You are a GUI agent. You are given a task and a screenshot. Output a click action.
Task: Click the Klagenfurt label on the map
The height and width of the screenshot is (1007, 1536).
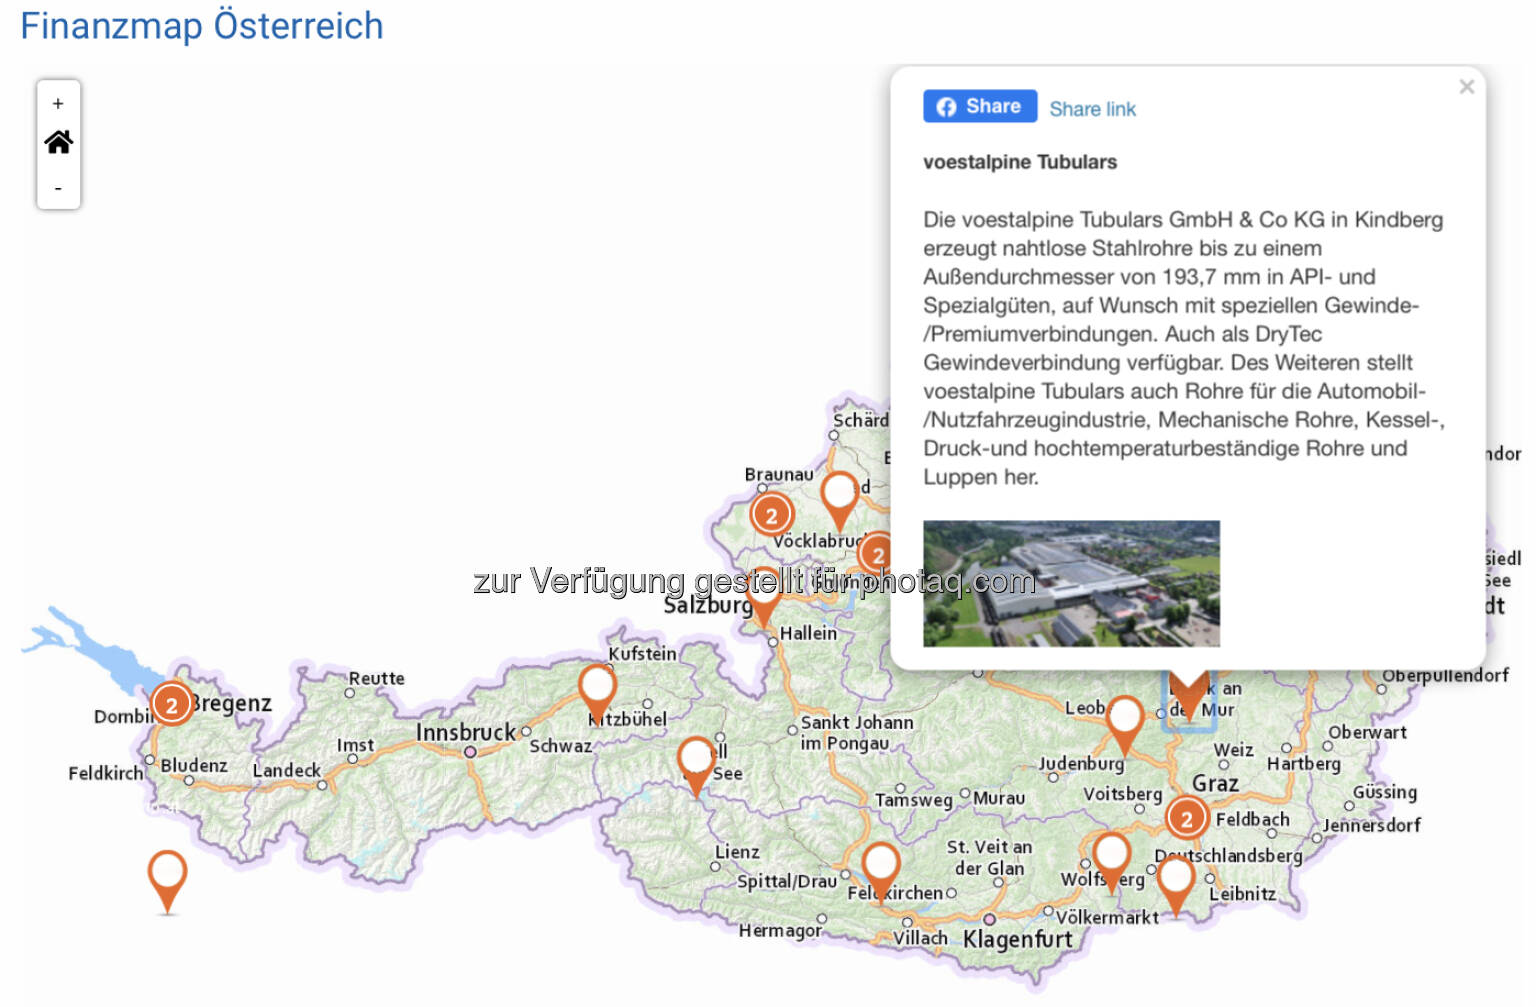[x=1016, y=939]
